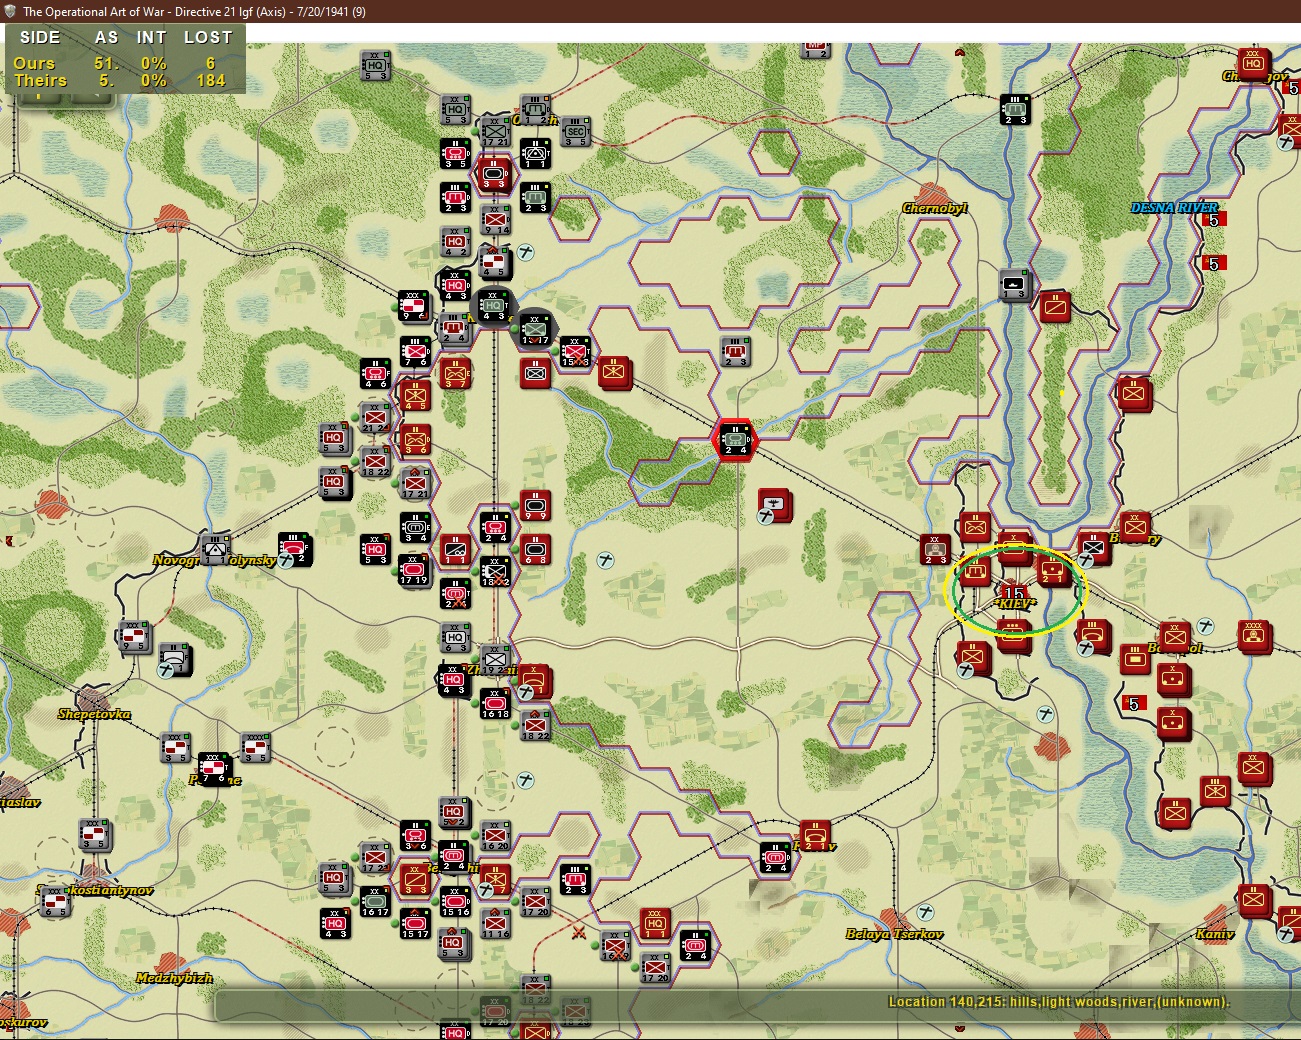Screen dimensions: 1301x1040
Task: Click the Chernobyl city label
Action: pos(935,208)
